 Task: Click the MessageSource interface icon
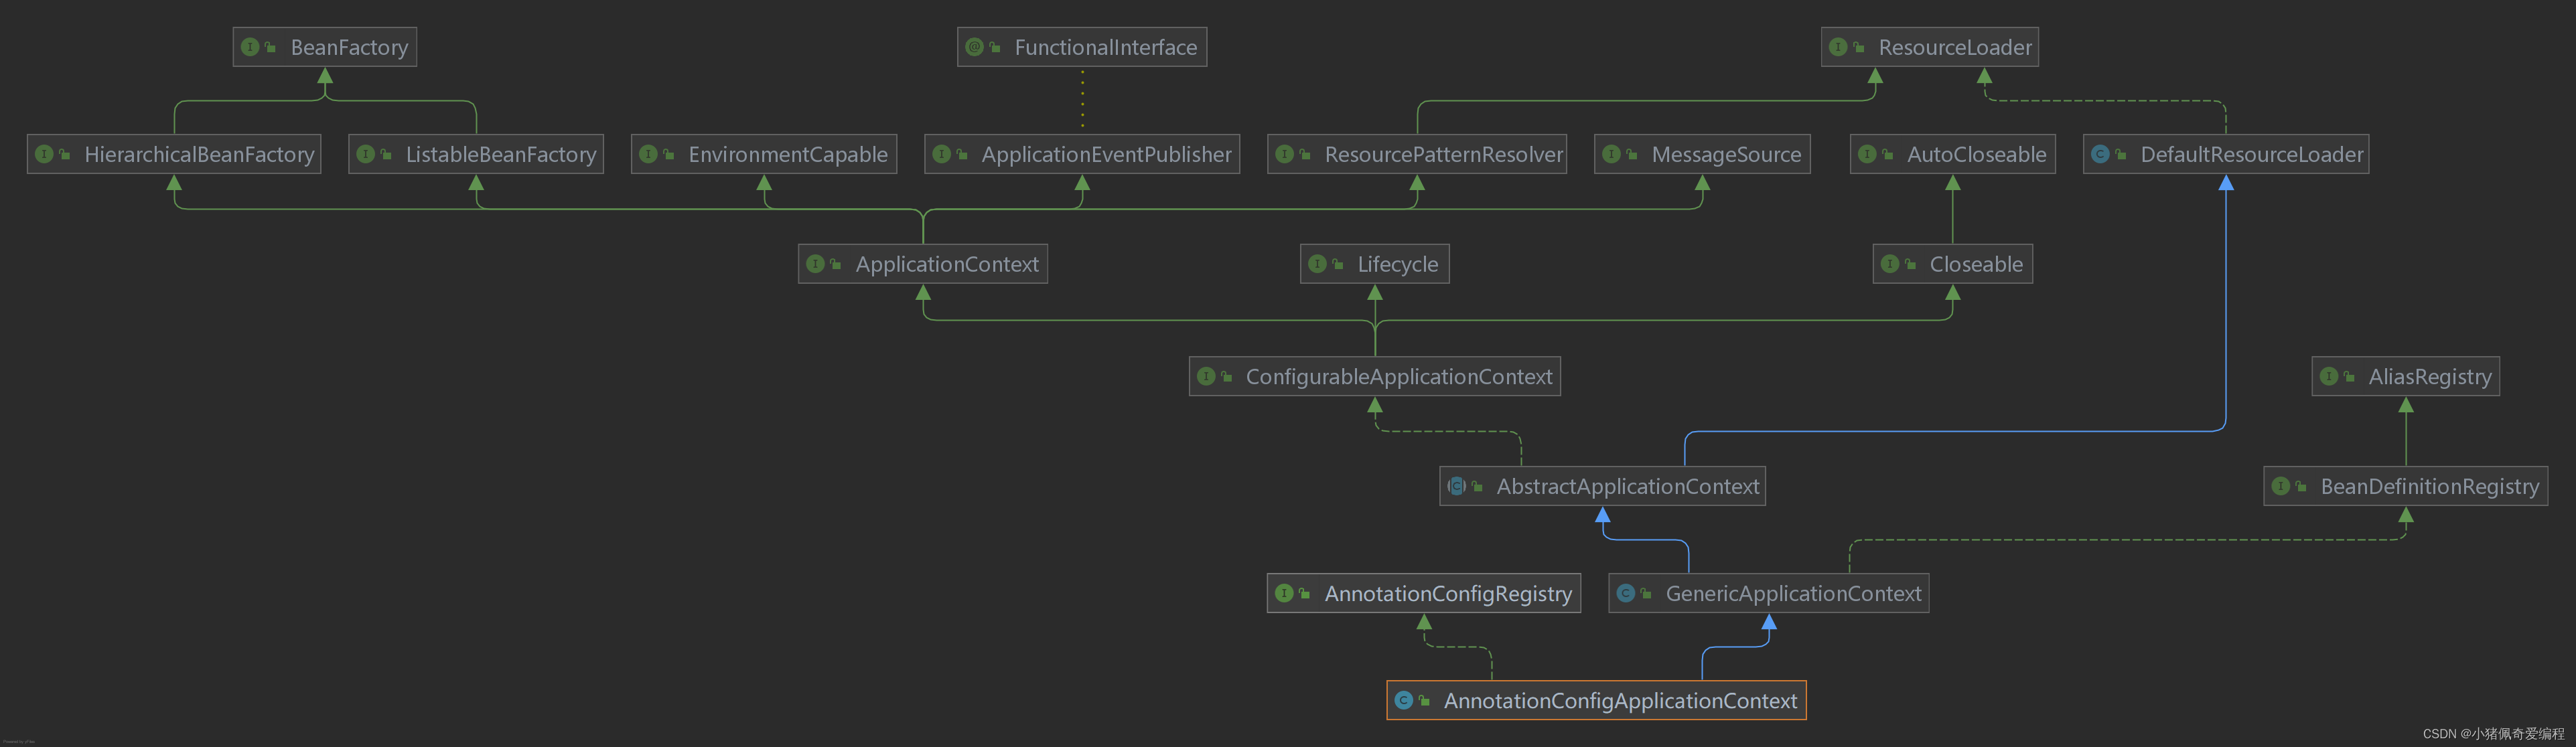[1611, 154]
